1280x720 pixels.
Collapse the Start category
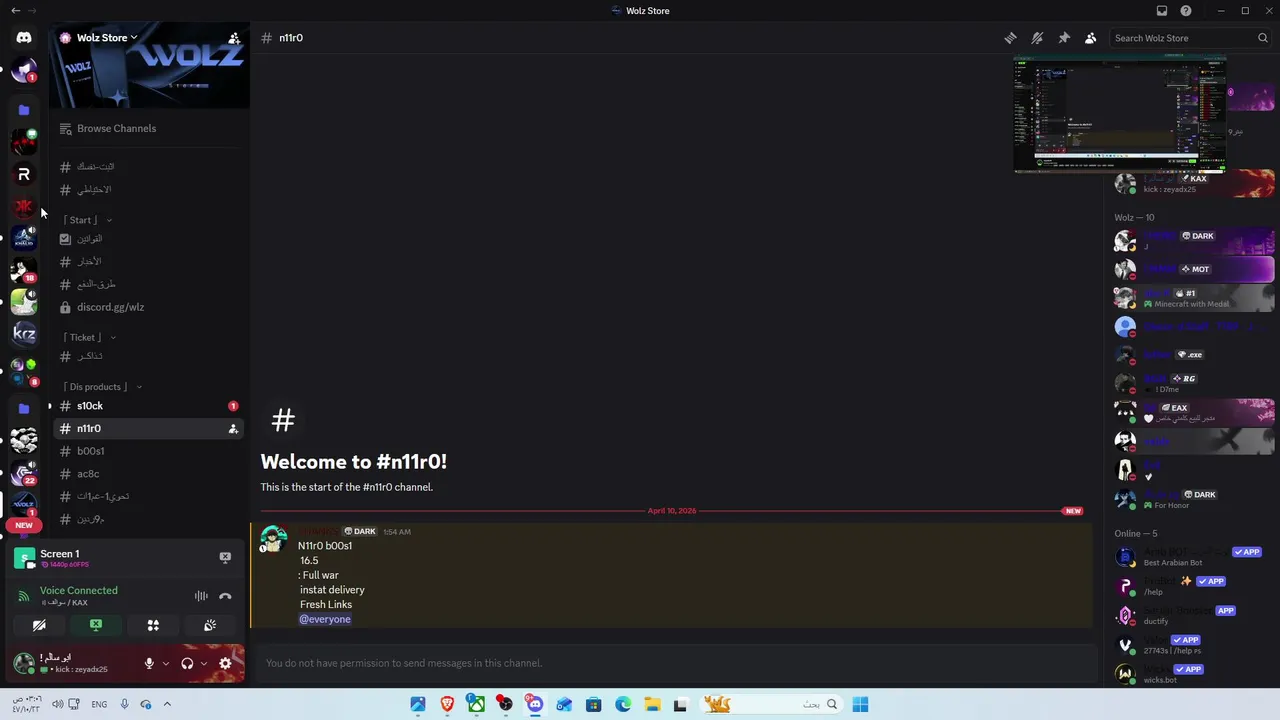click(x=88, y=220)
